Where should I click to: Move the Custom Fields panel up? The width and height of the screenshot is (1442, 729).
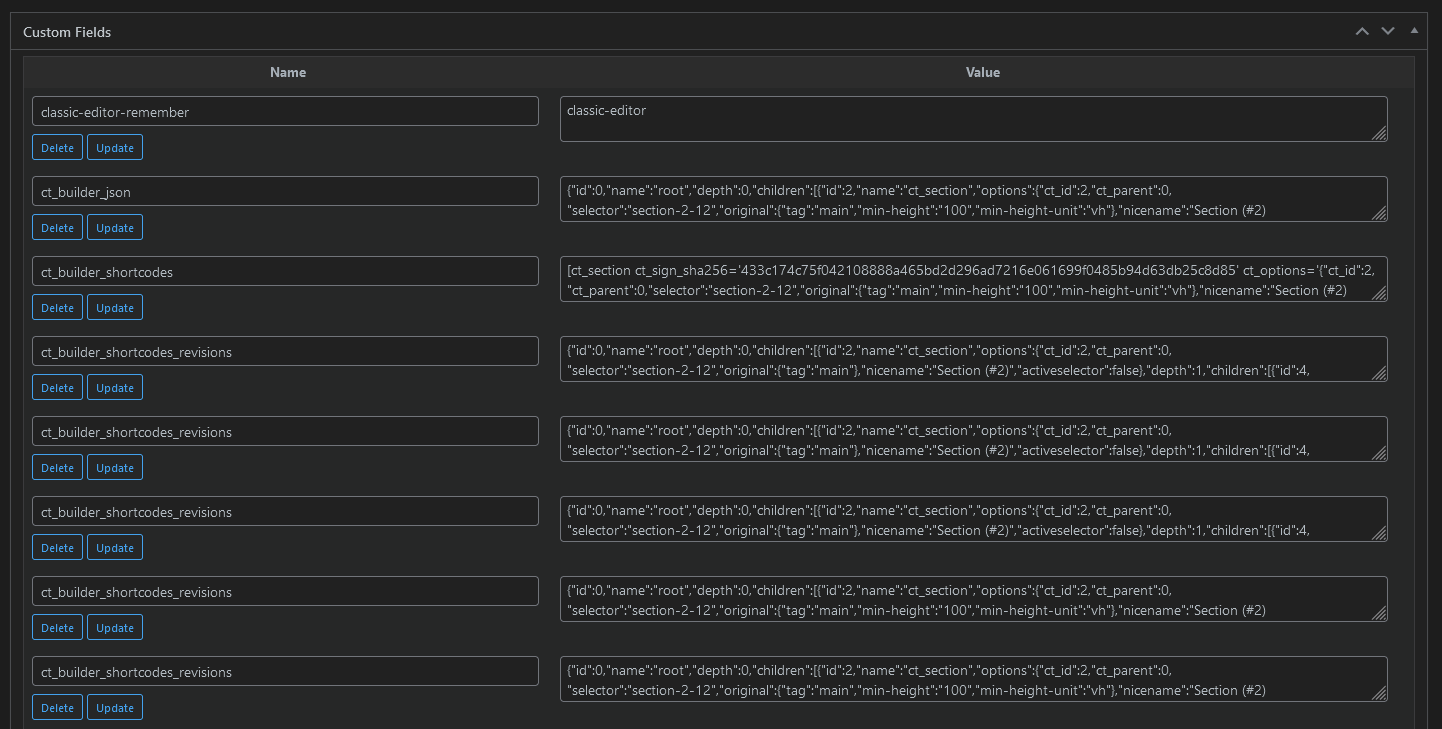coord(1361,31)
